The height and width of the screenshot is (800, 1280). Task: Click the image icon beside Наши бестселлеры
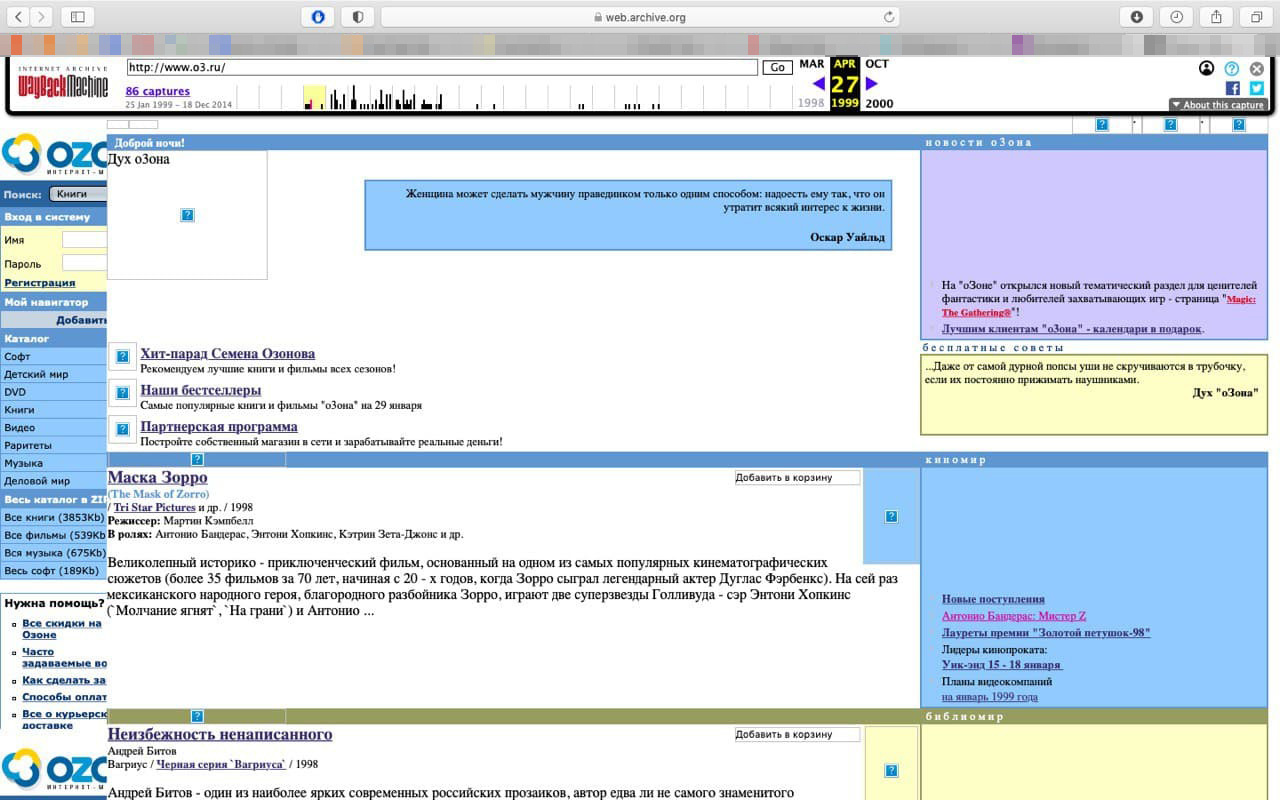click(x=122, y=392)
